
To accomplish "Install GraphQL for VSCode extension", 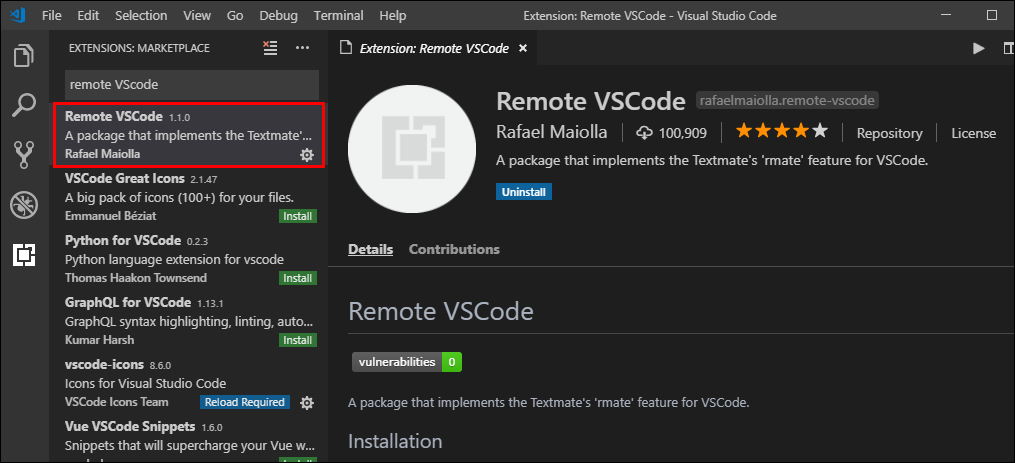I will click(298, 340).
